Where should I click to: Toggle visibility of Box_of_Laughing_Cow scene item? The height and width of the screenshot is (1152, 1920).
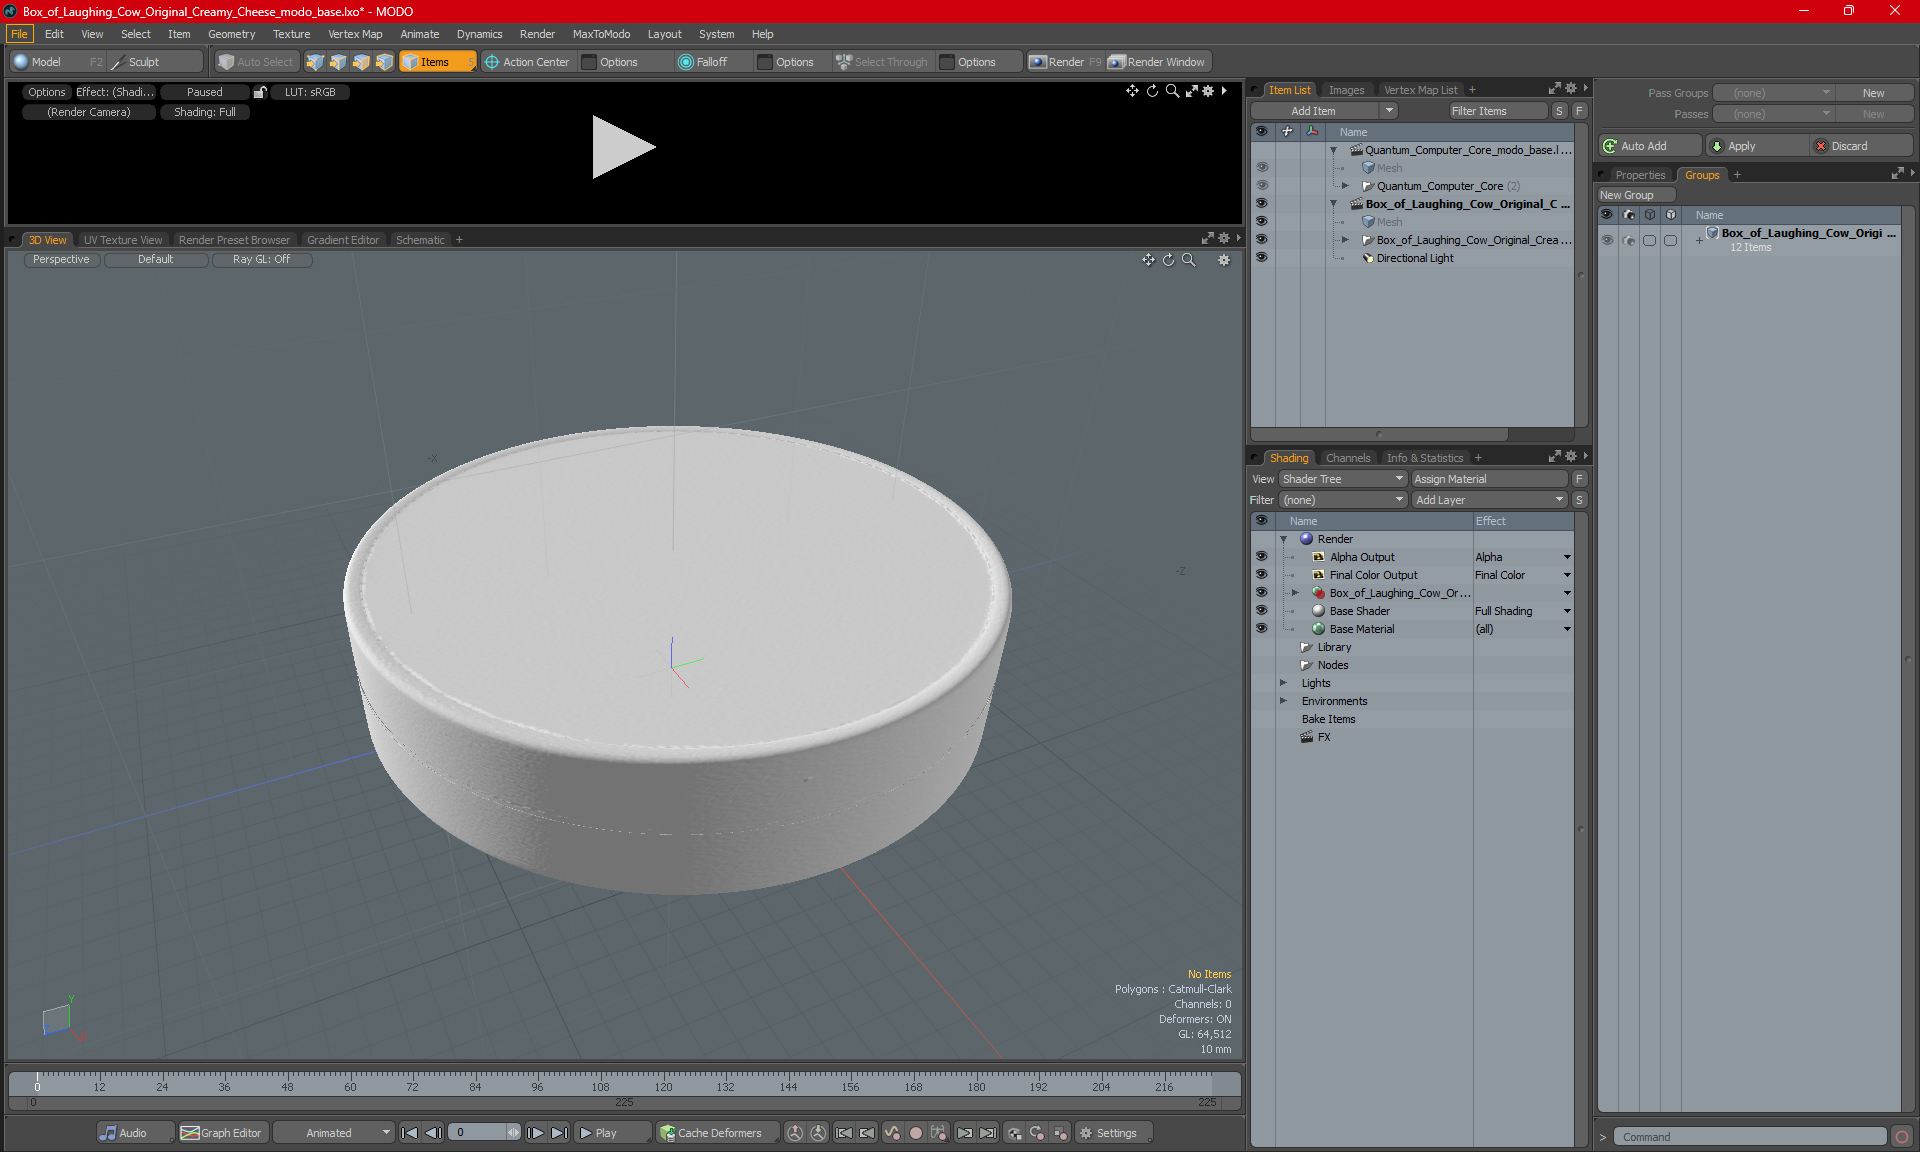pyautogui.click(x=1262, y=204)
